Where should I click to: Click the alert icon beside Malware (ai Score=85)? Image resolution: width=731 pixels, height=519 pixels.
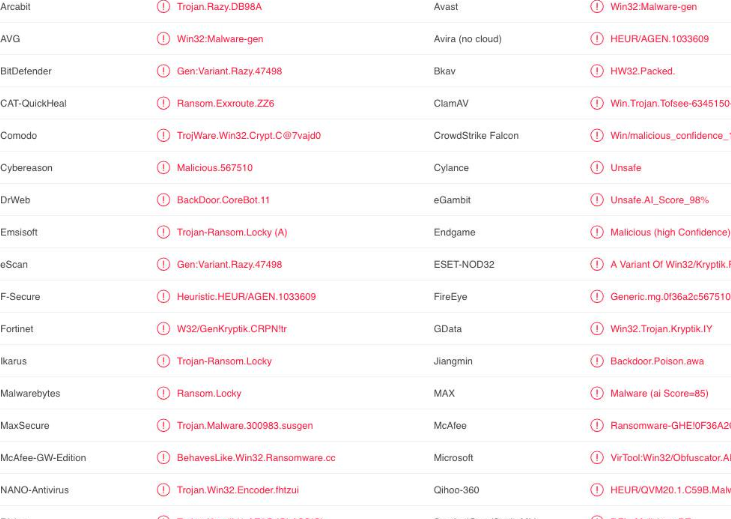(597, 393)
